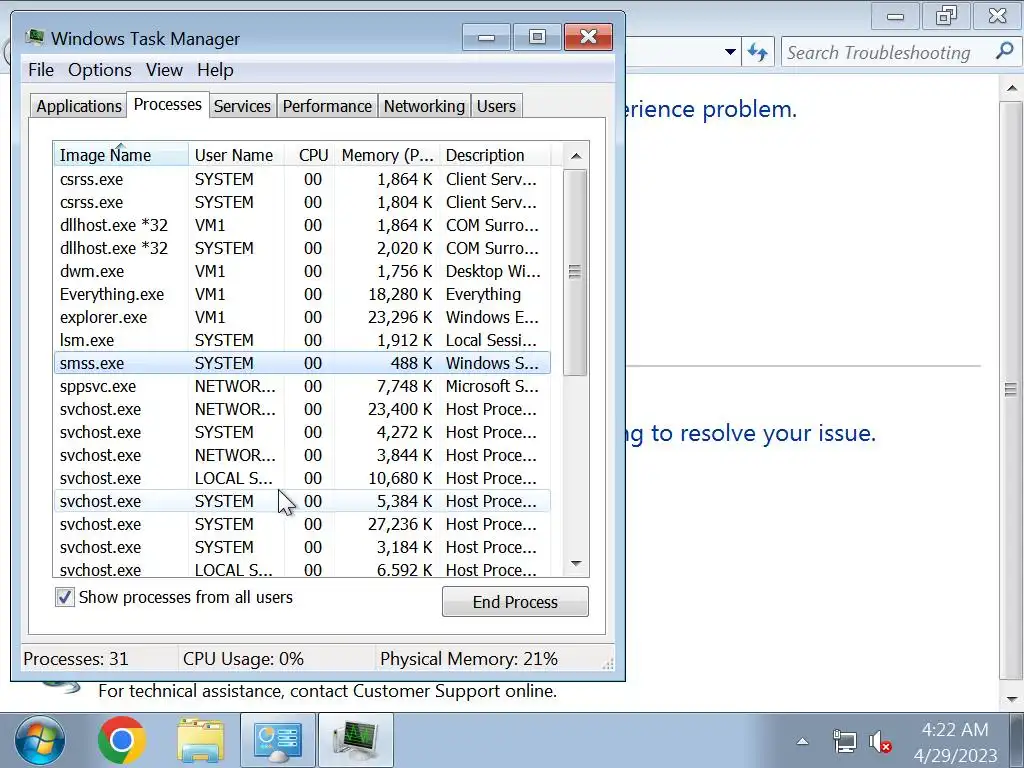The width and height of the screenshot is (1024, 768).
Task: Open the File menu
Action: click(x=41, y=70)
